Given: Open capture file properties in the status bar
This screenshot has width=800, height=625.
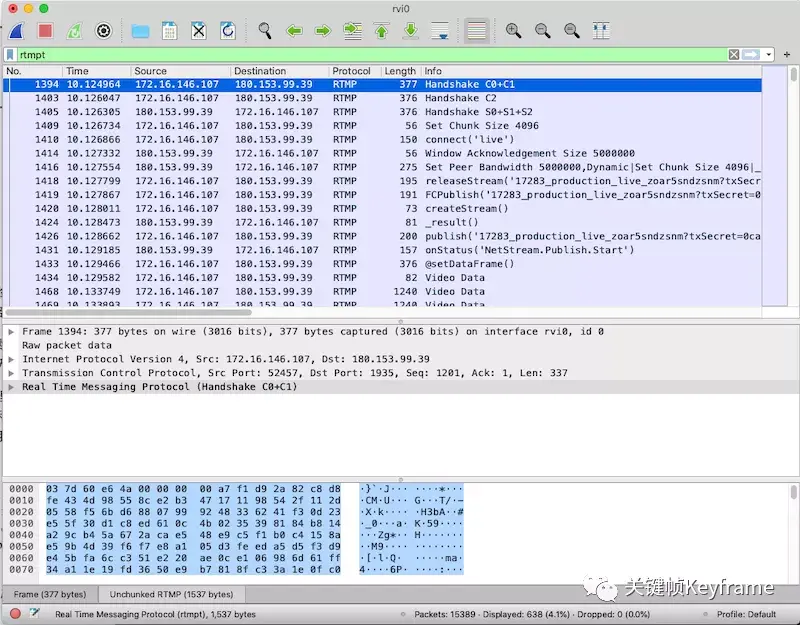Looking at the screenshot, I should 34,613.
